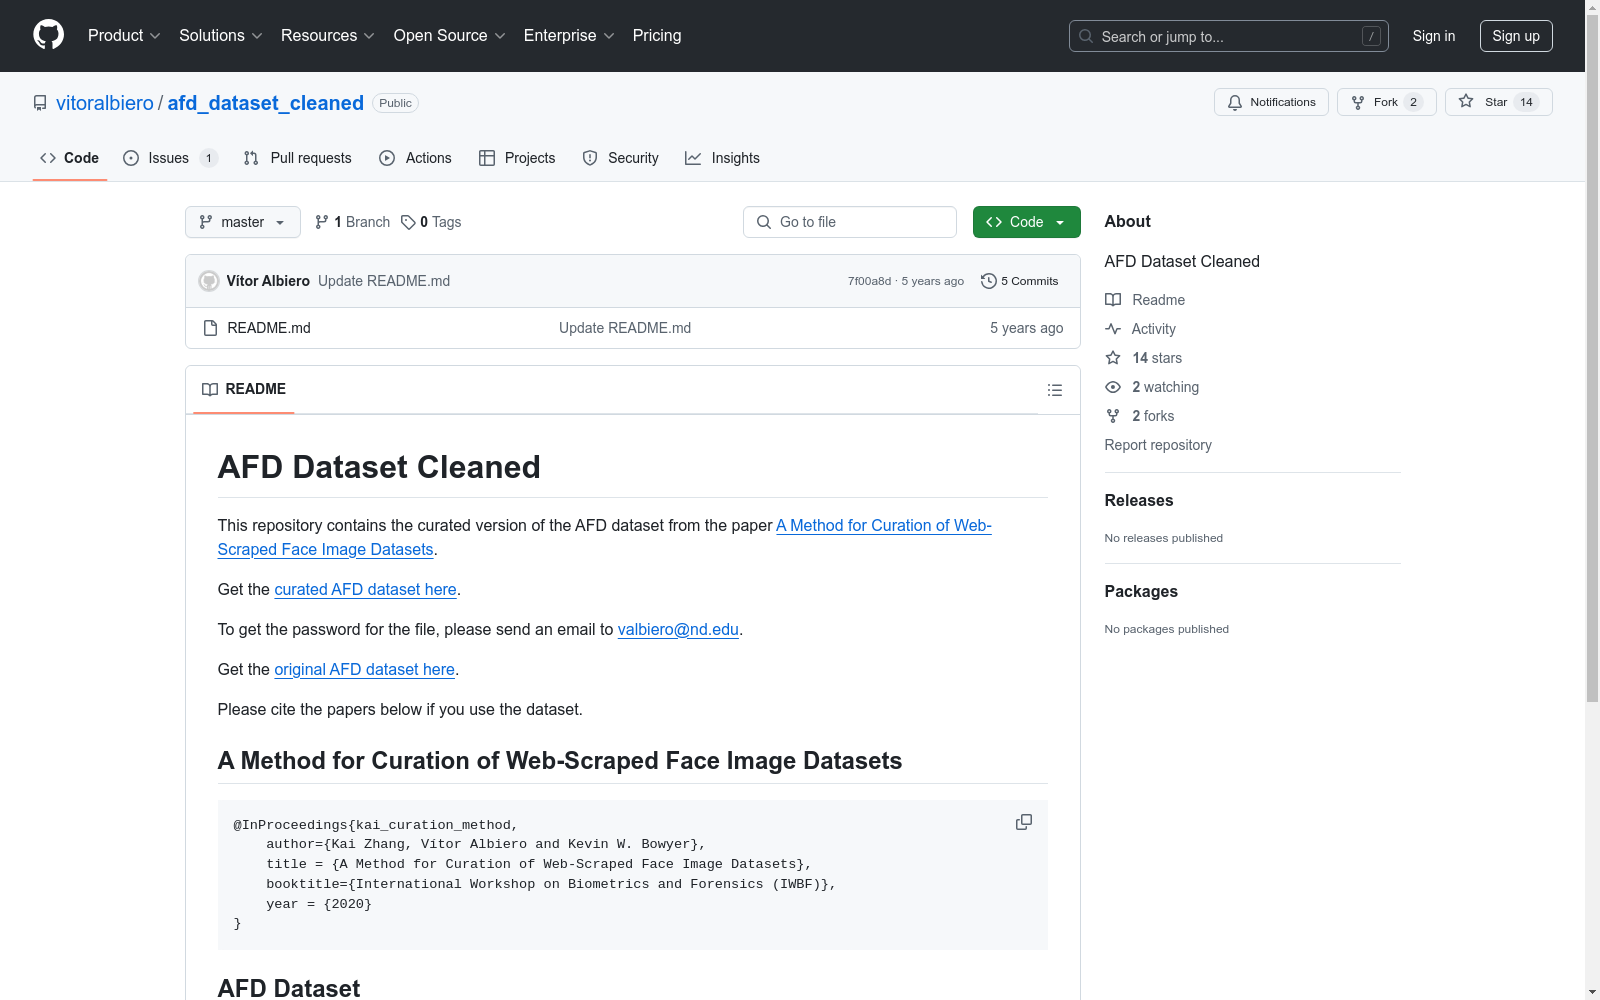Open the README outline list icon
This screenshot has width=1600, height=1000.
point(1055,390)
